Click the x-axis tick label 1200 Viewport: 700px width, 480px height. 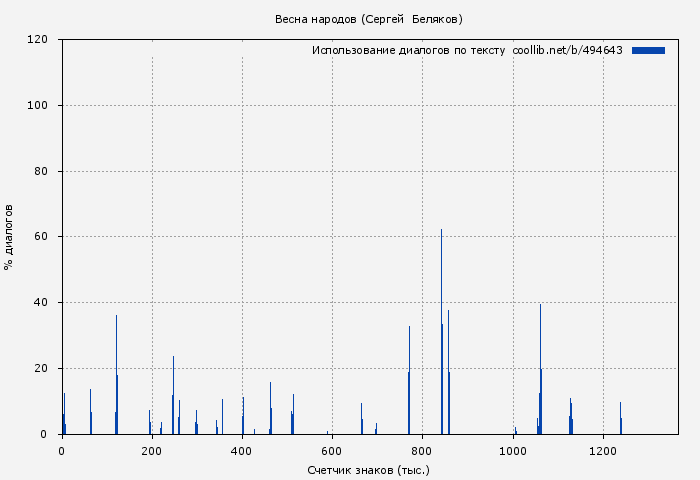[x=602, y=451]
